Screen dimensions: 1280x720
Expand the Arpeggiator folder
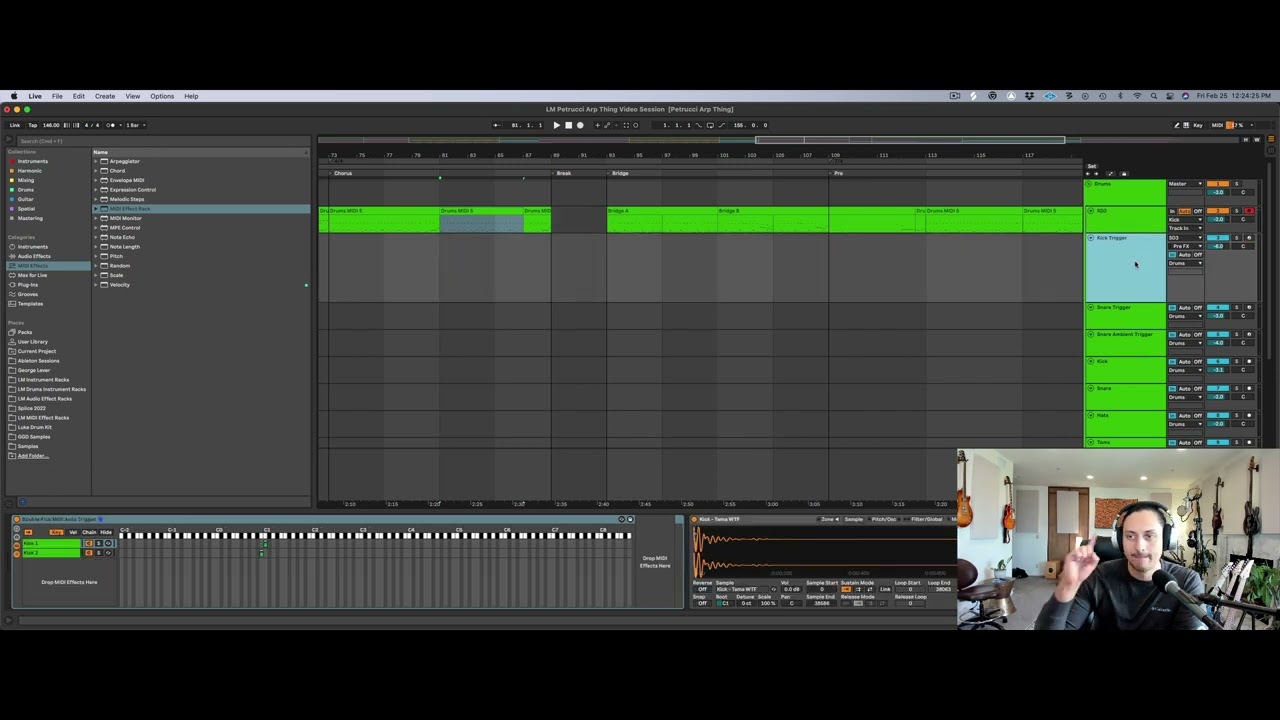tap(96, 161)
